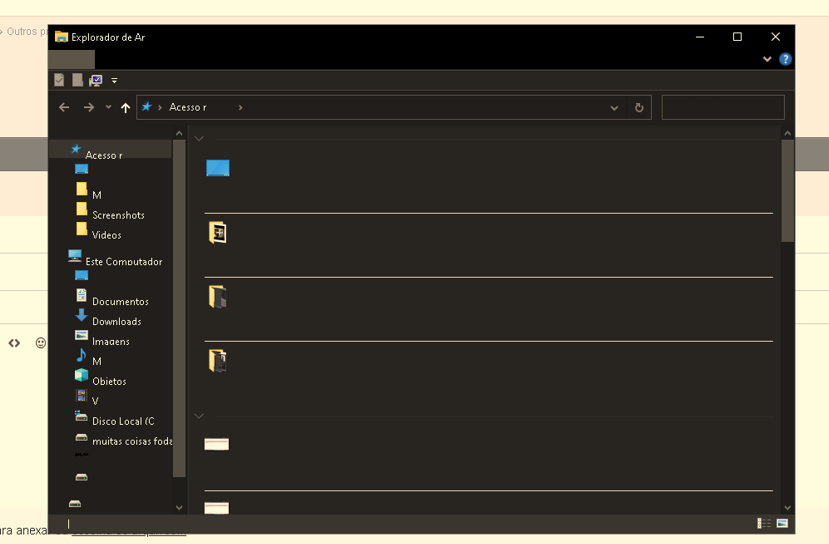Screen dimensions: 829x544
Task: Click the File Explorer icon in title bar
Action: [61, 37]
